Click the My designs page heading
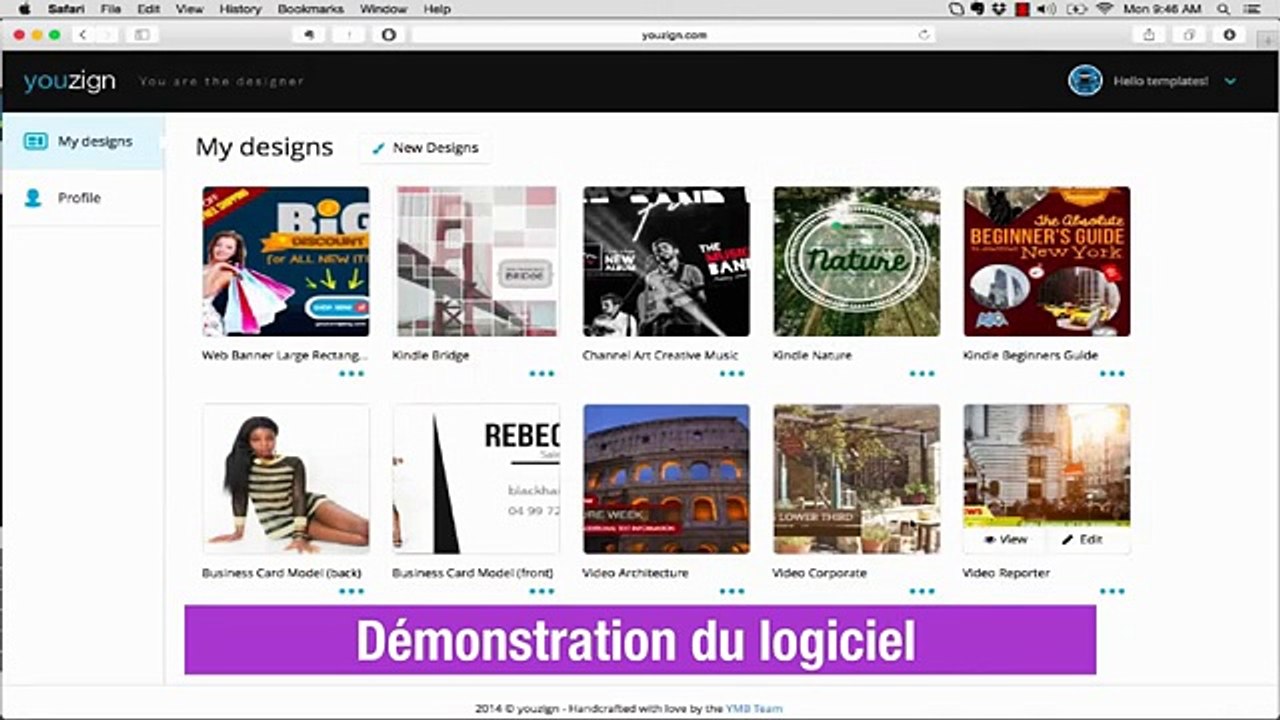The image size is (1280, 720). 264,148
